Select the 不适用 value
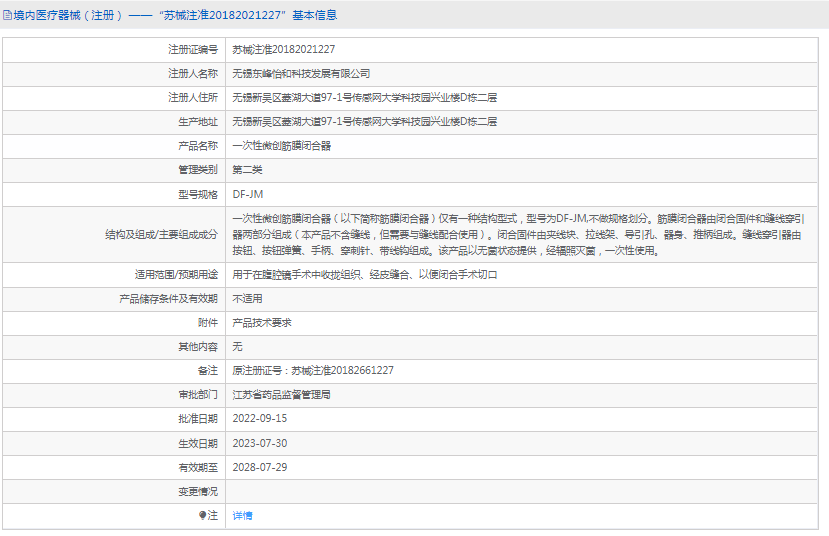This screenshot has height=536, width=829. coord(247,299)
